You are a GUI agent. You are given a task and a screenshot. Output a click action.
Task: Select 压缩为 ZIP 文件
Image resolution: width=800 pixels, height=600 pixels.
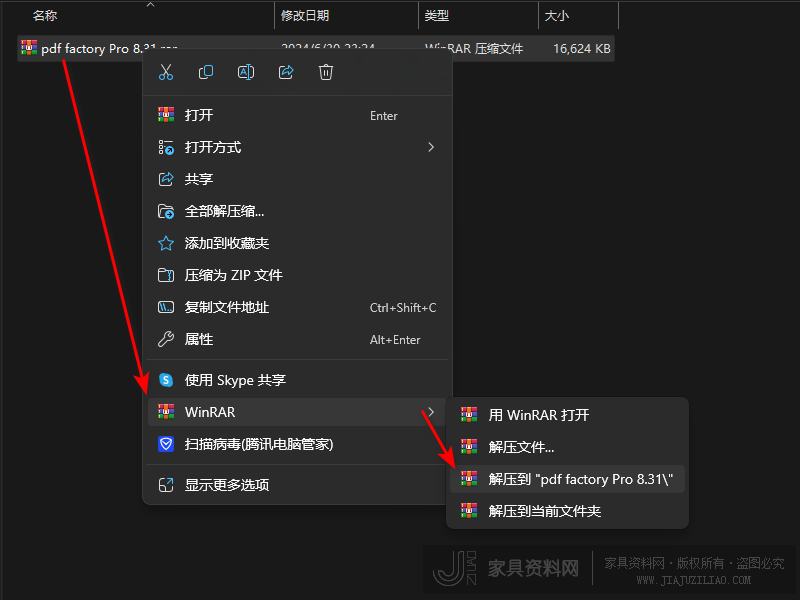click(x=297, y=276)
